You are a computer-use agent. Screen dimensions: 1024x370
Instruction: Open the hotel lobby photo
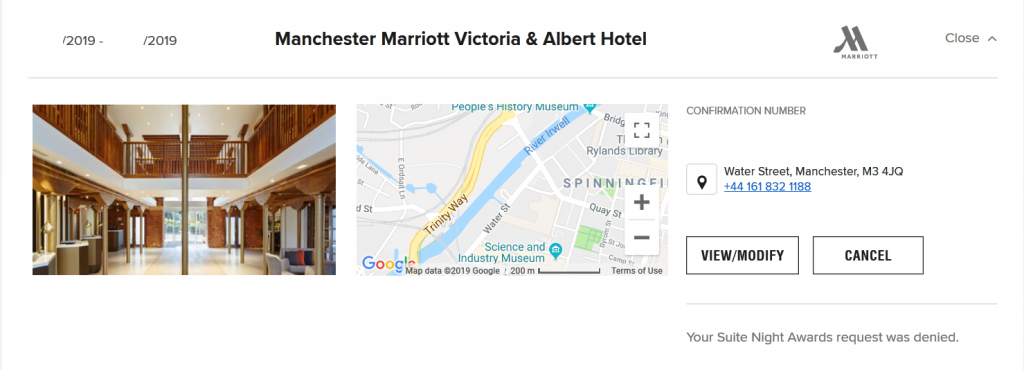tap(184, 189)
